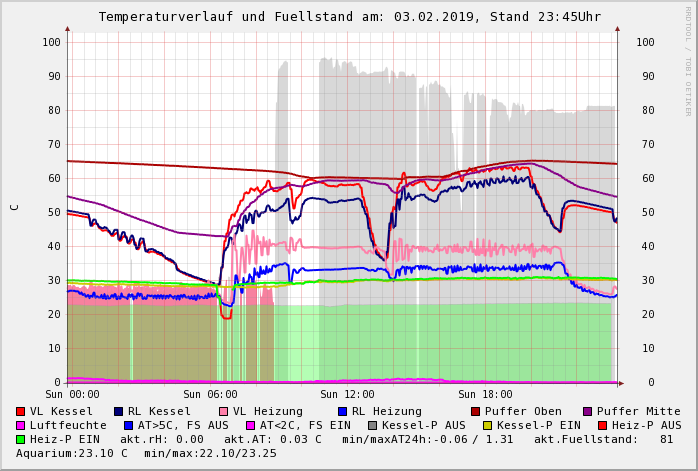Click the dark blue RL Kessel legend swatch
The width and height of the screenshot is (698, 471).
[119, 411]
